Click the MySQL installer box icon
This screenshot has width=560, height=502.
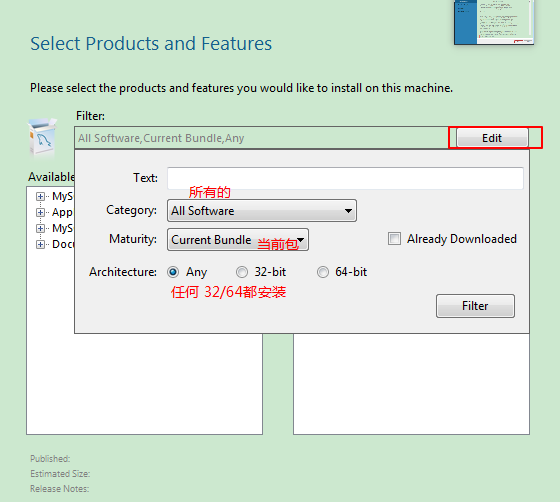point(42,139)
